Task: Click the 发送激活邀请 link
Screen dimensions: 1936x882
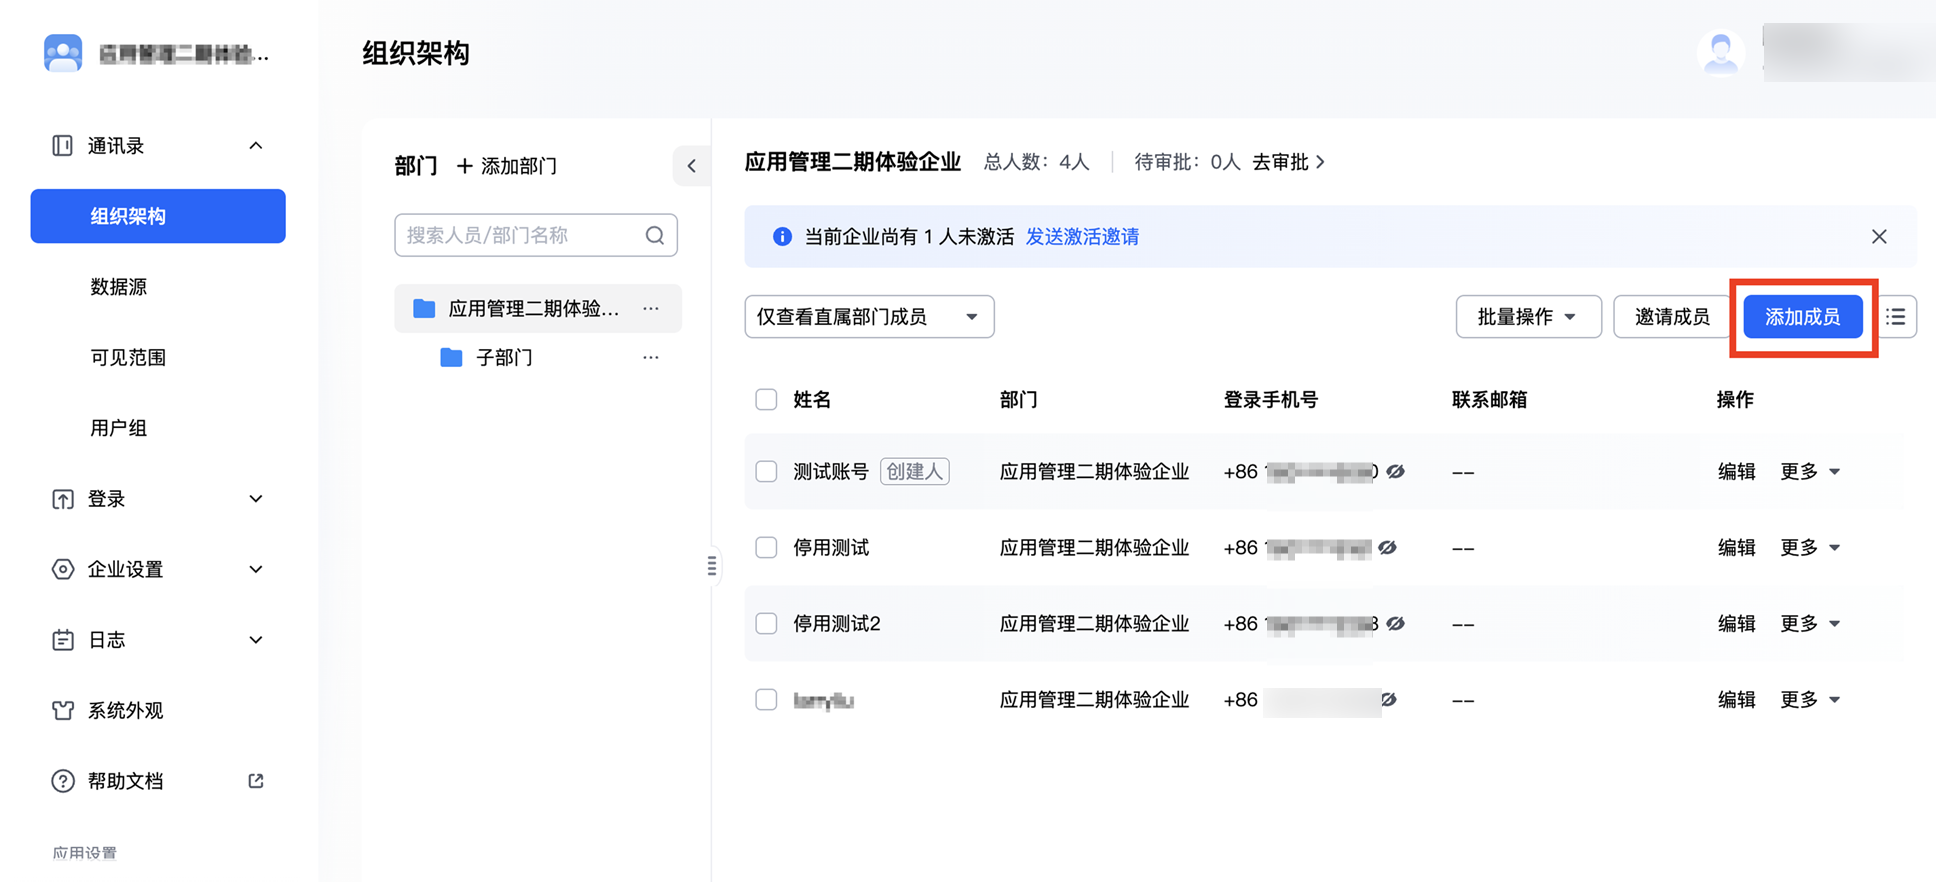Action: click(x=1082, y=237)
